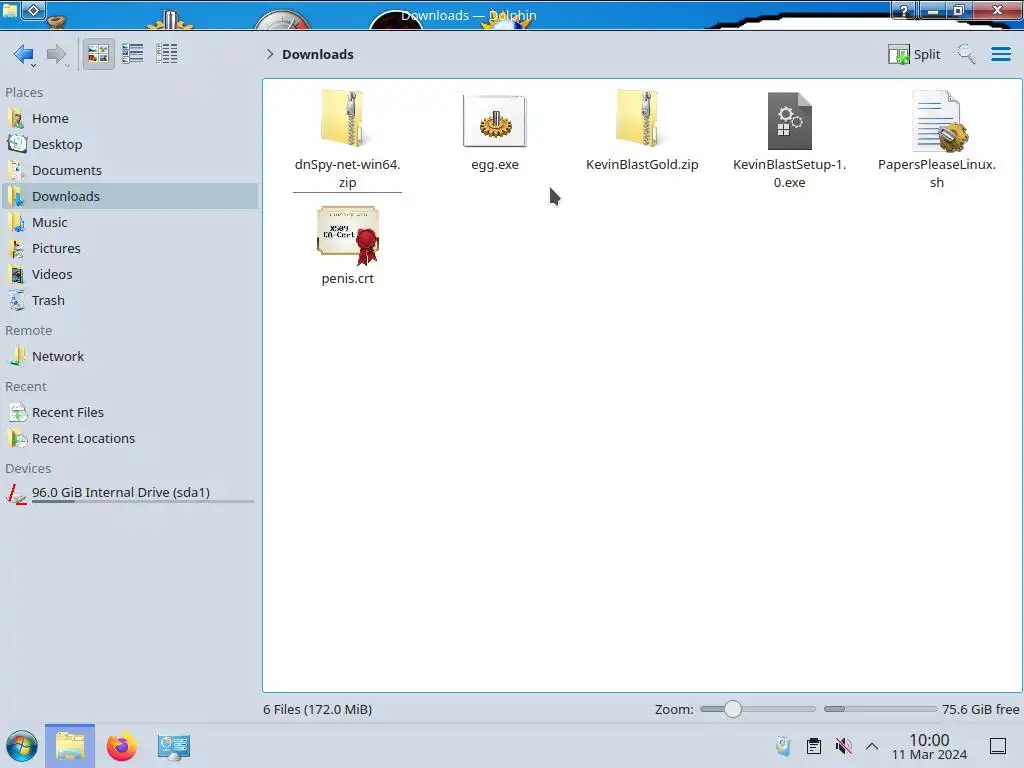1024x768 pixels.
Task: Open the tray icon left of the clipboard
Action: (784, 746)
